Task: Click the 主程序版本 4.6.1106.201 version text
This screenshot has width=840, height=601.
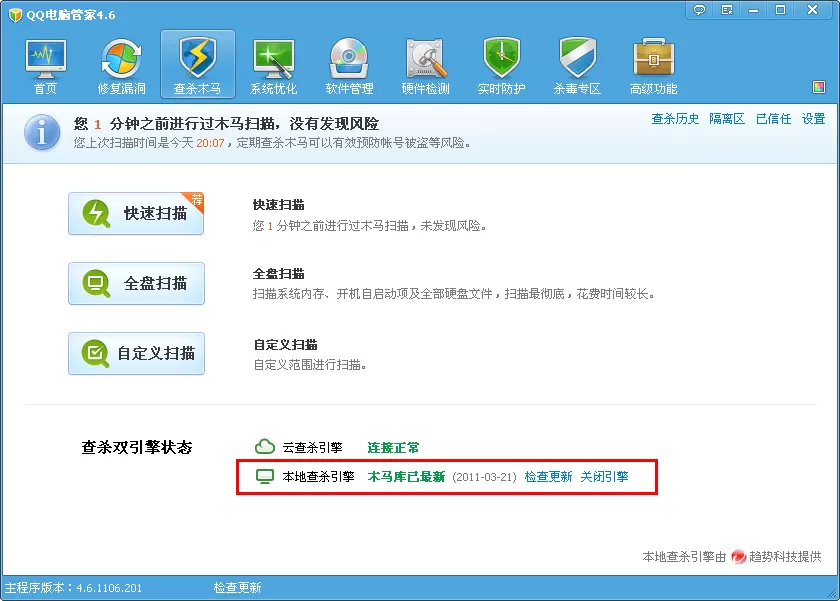Action: (73, 588)
